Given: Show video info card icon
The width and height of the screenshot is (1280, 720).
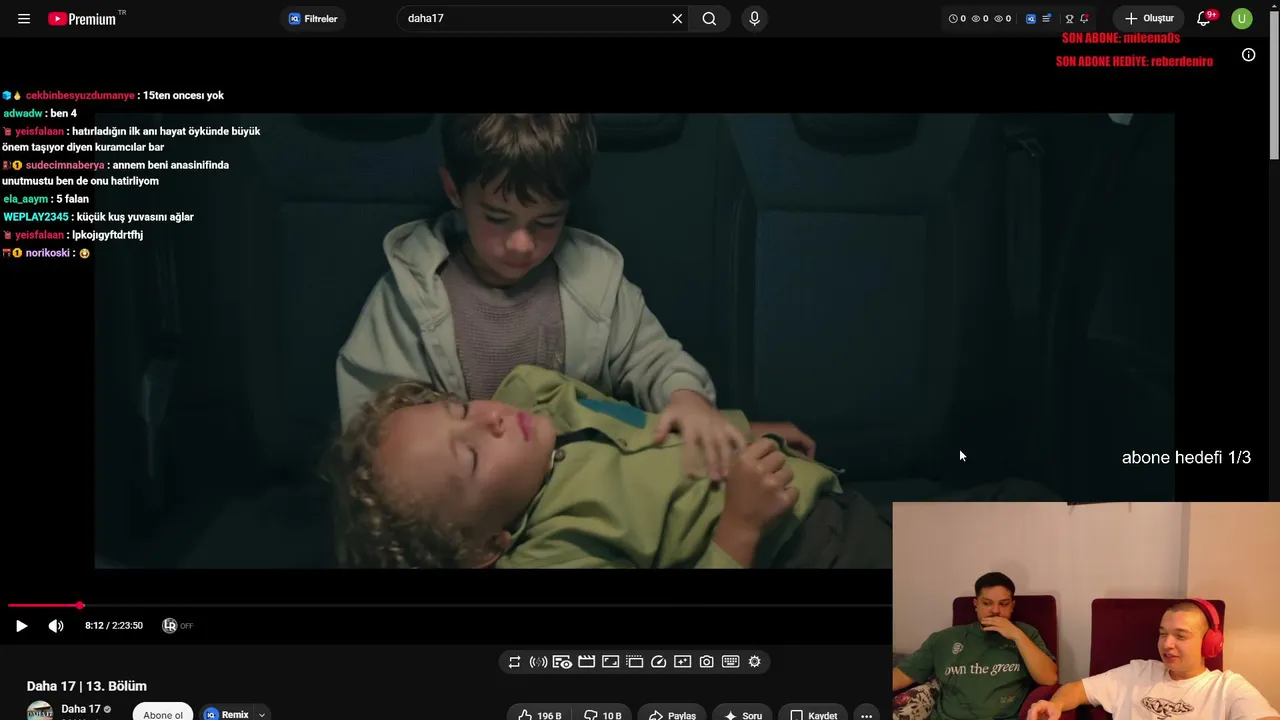Looking at the screenshot, I should (1248, 55).
